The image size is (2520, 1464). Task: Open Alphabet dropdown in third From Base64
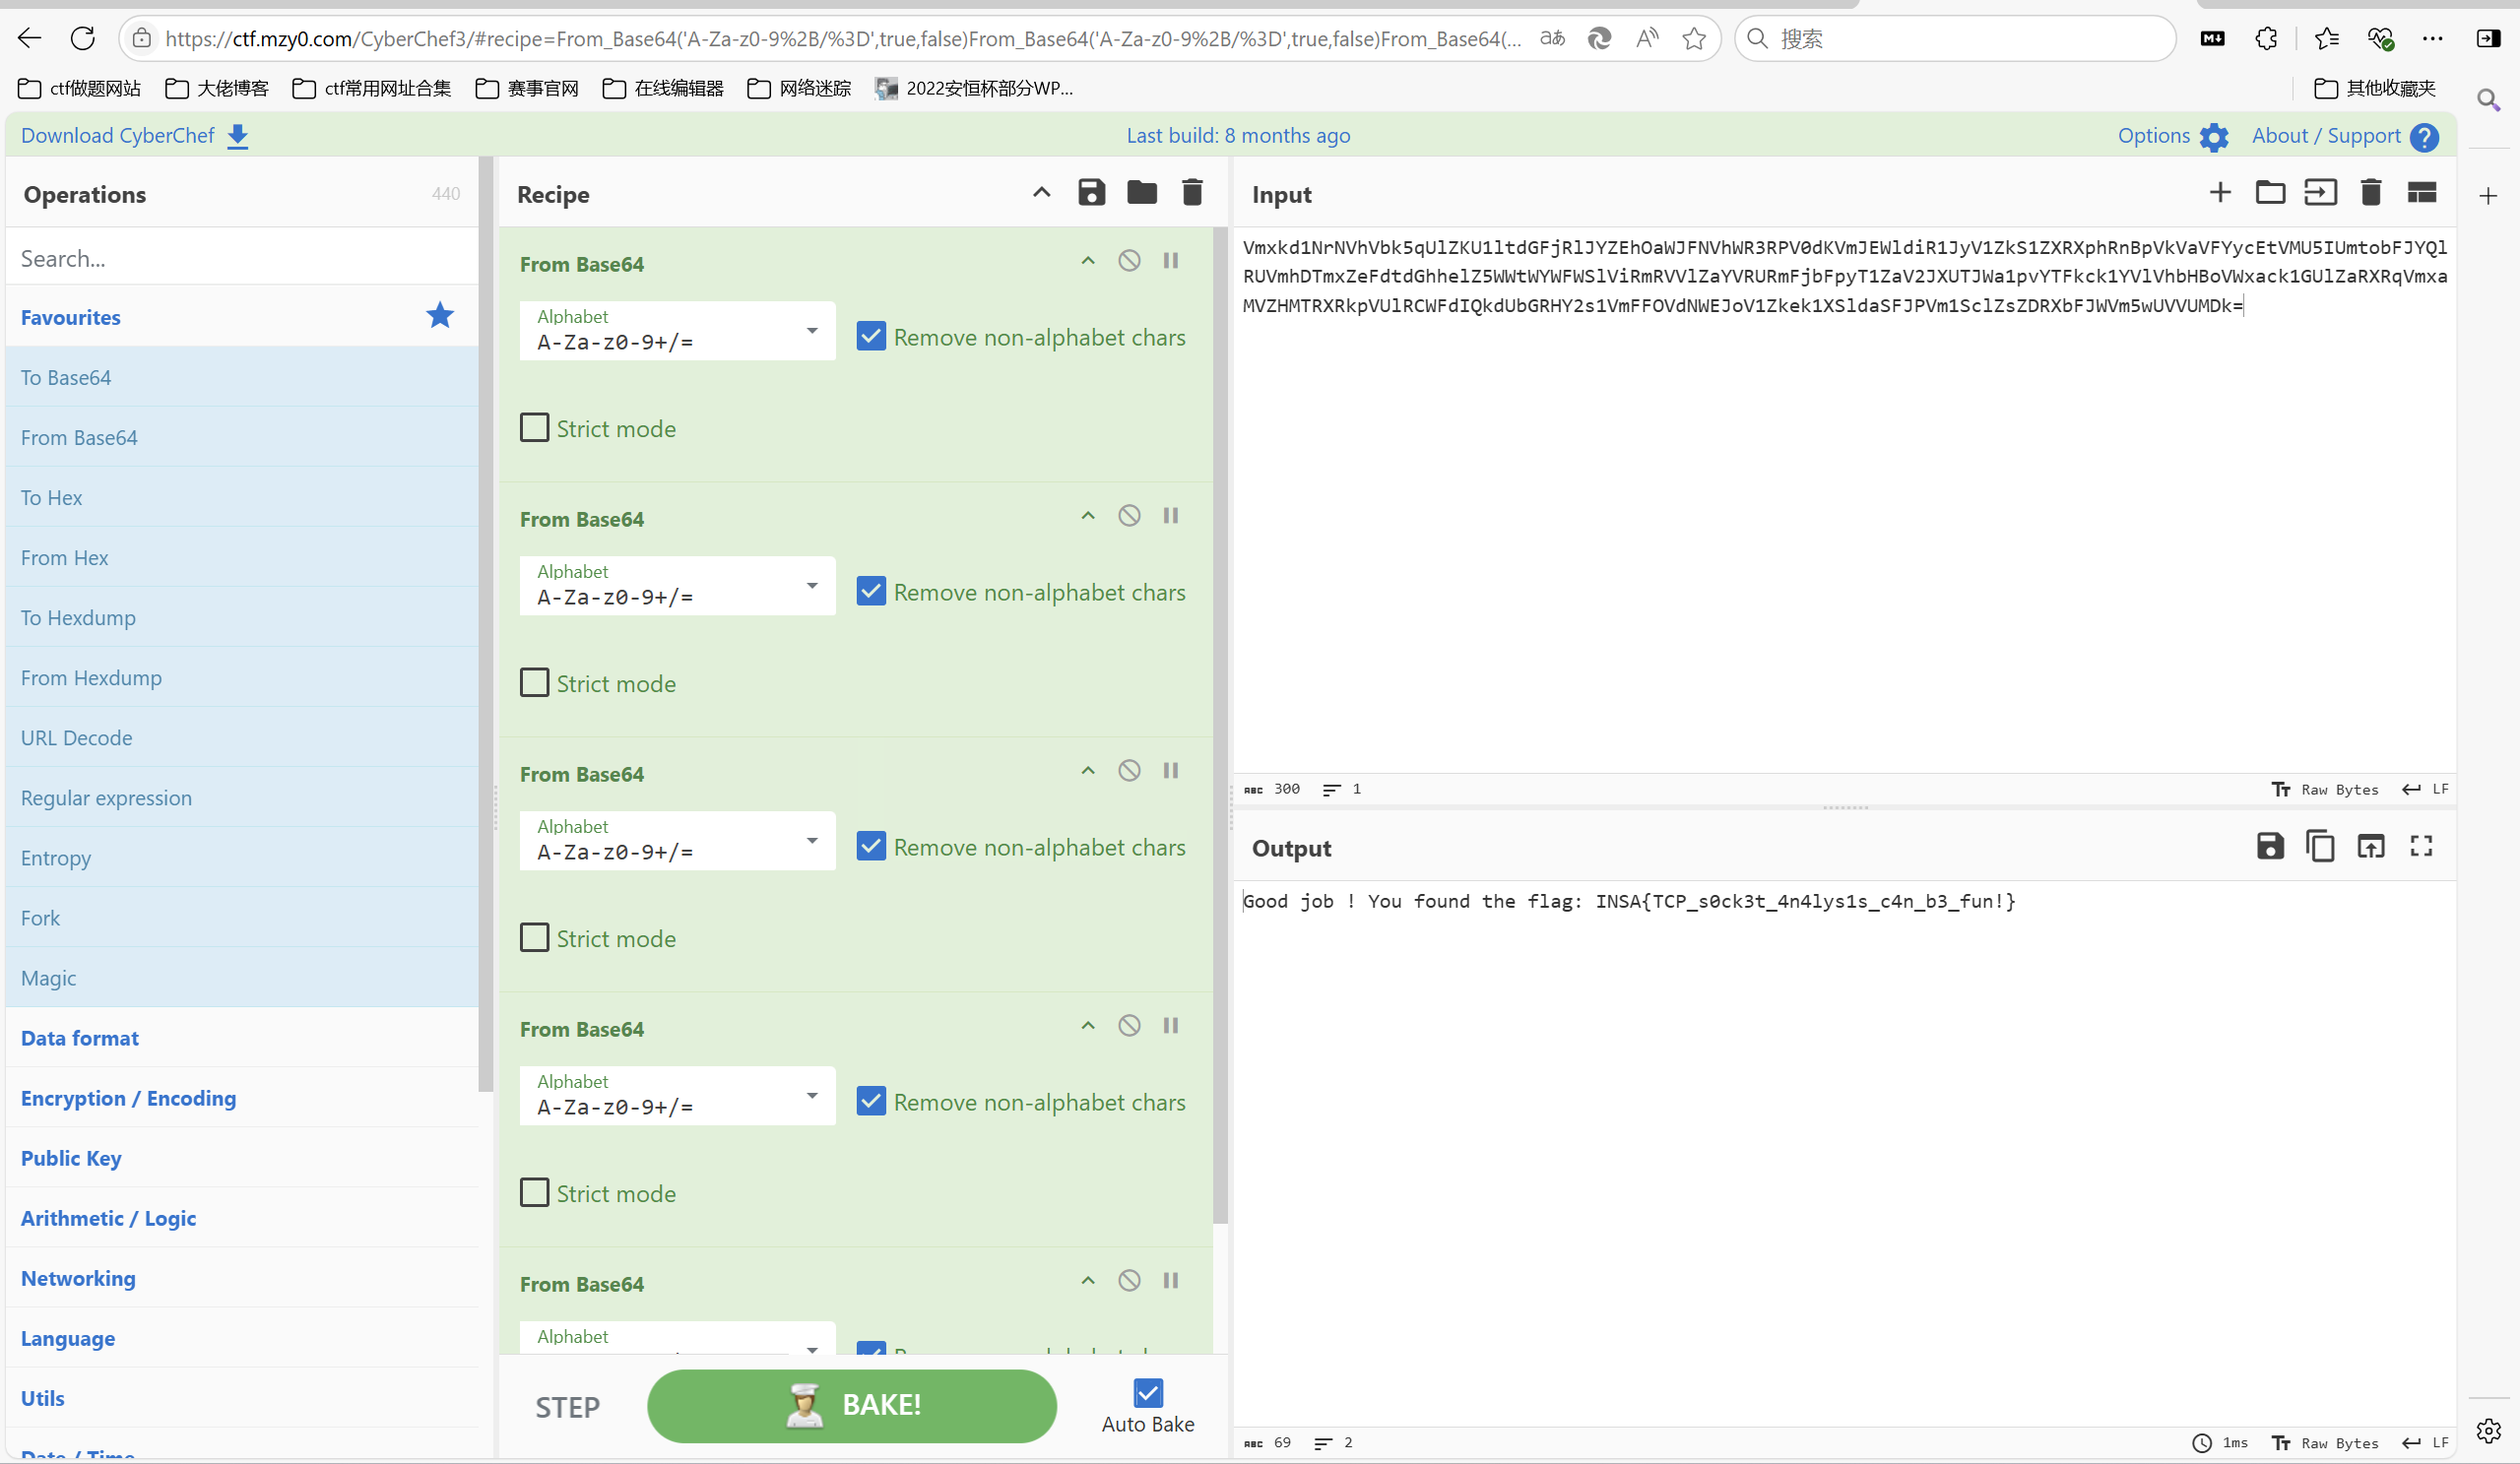677,841
